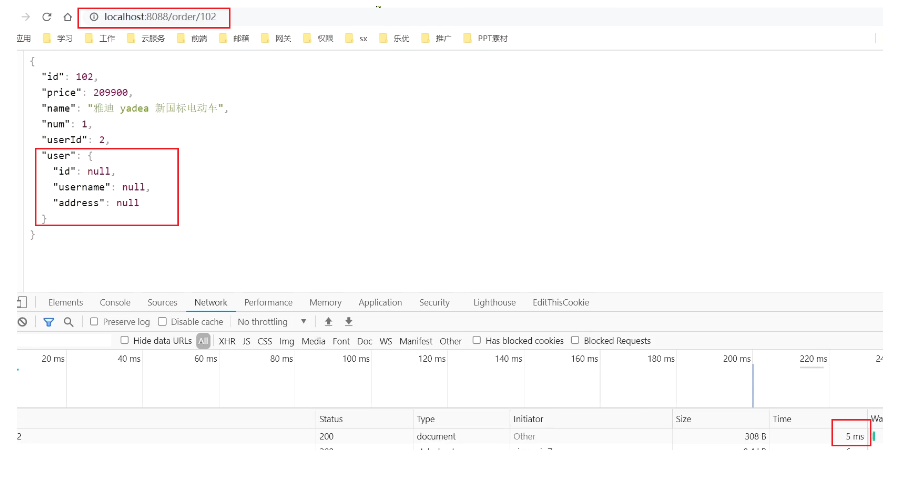906x480 pixels.
Task: Export HAR file with download arrow
Action: (349, 322)
